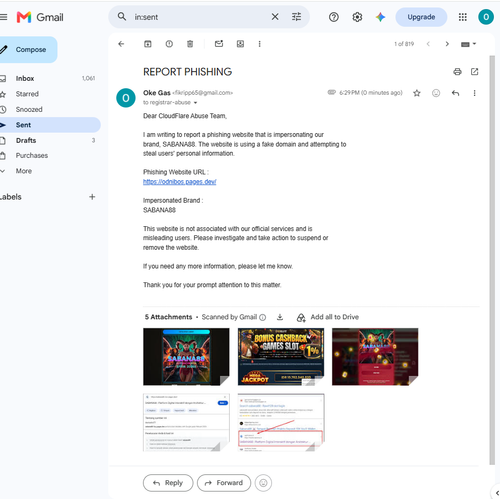Click the REPORT PHISHING subject
This screenshot has height=499, width=500.
click(x=188, y=72)
